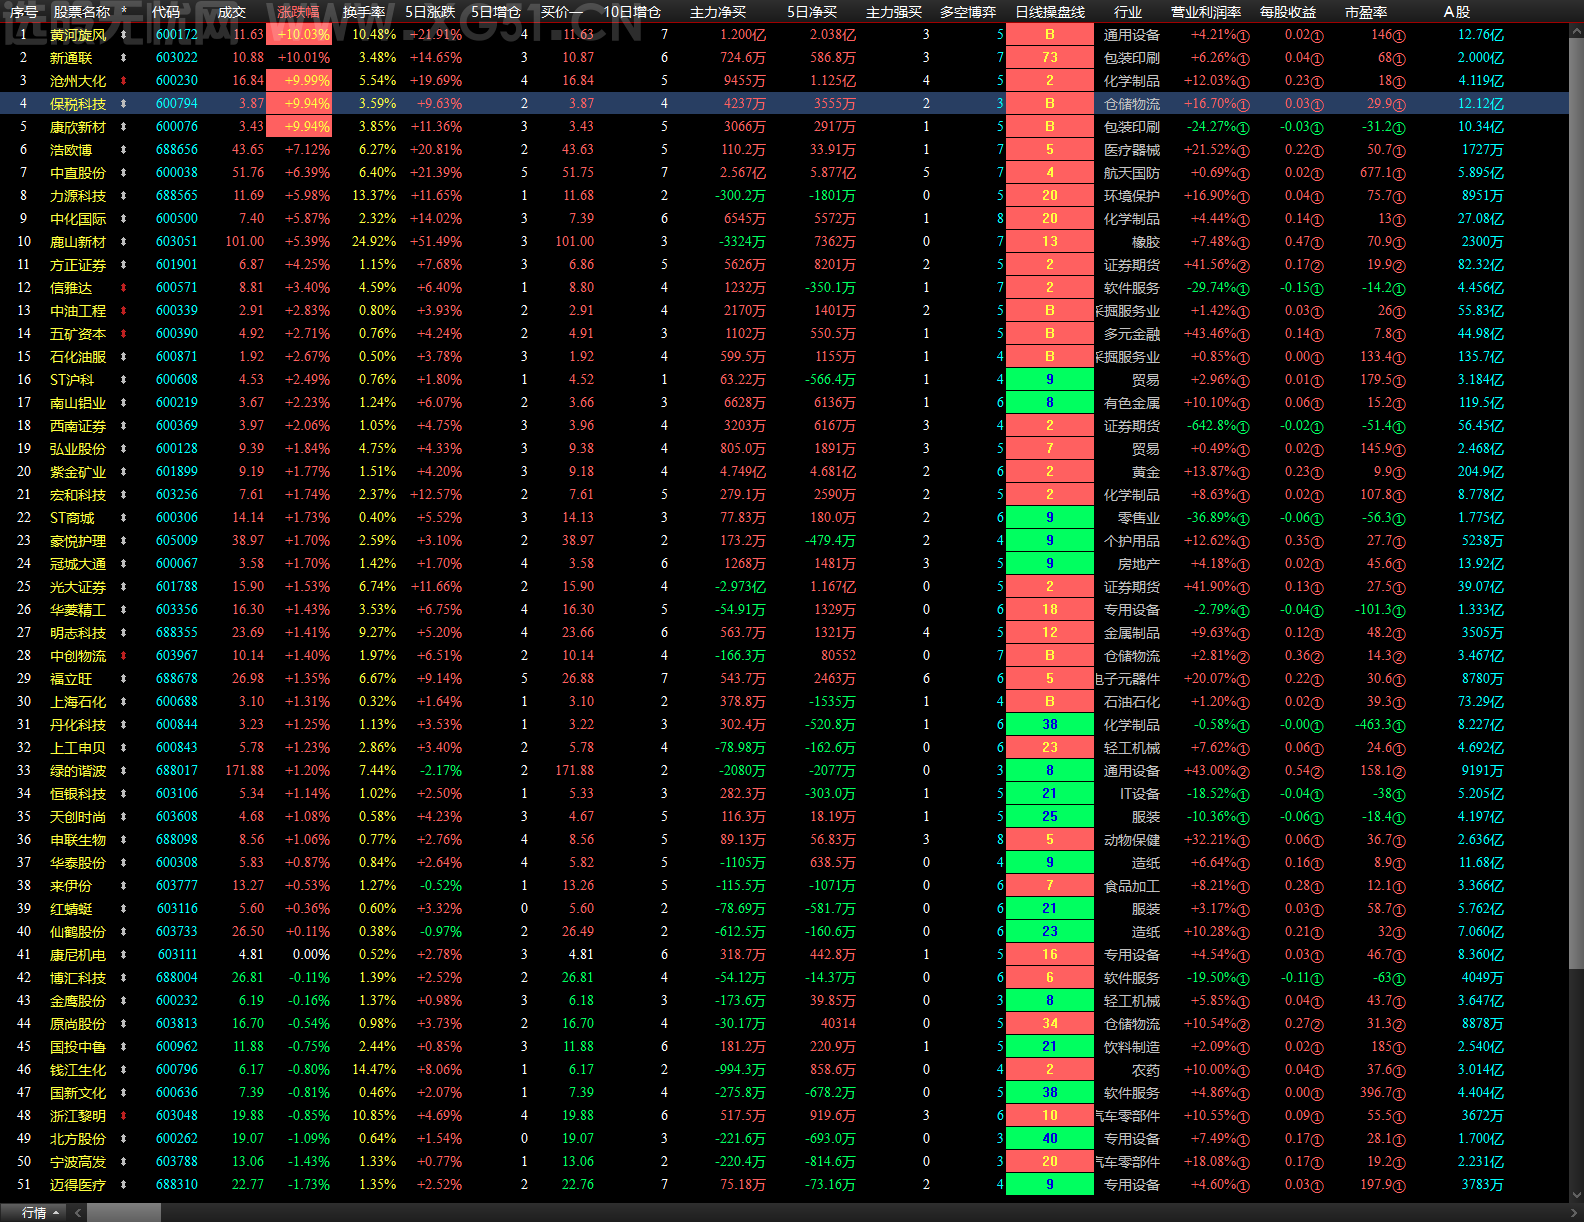Click the marker icon beside 紫金矿业
Image resolution: width=1584 pixels, height=1222 pixels.
124,472
